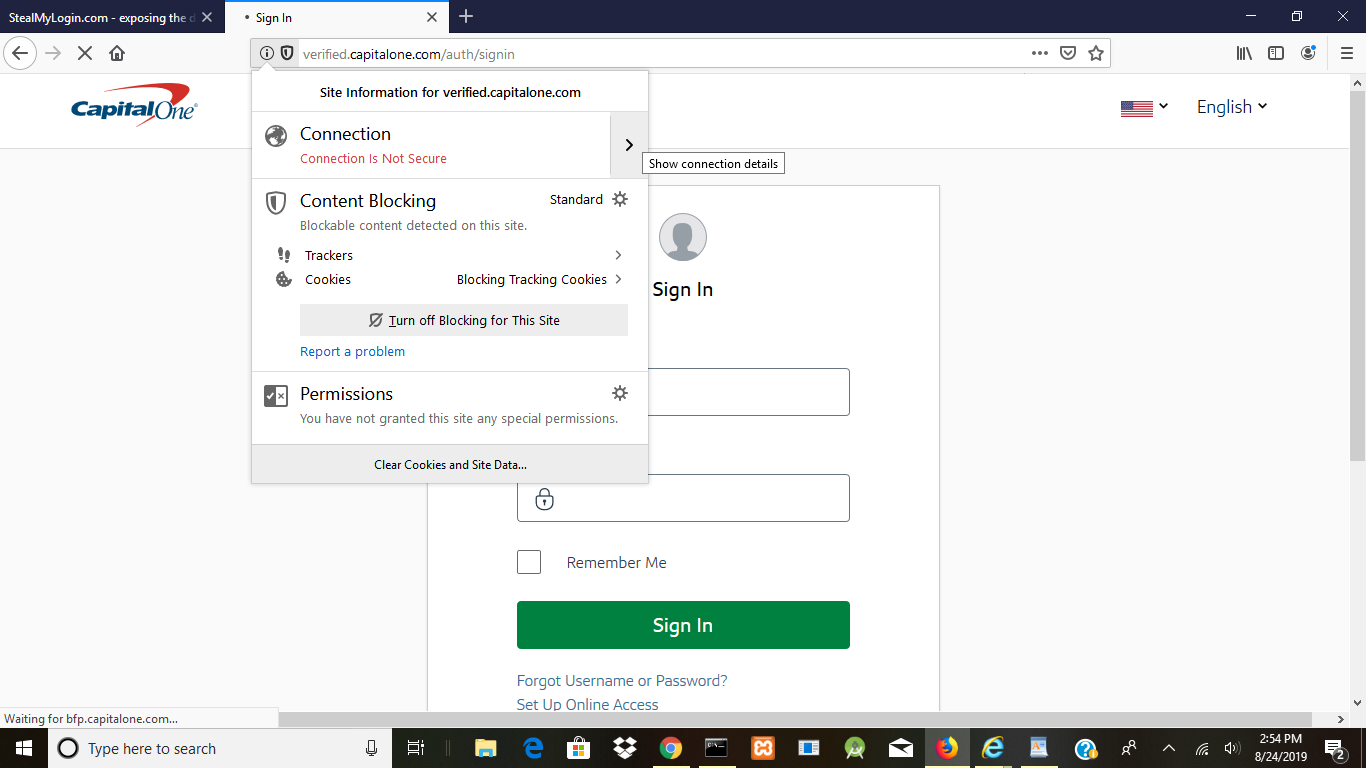This screenshot has height=768, width=1366.
Task: Switch to Firefox on the taskbar
Action: pyautogui.click(x=946, y=748)
